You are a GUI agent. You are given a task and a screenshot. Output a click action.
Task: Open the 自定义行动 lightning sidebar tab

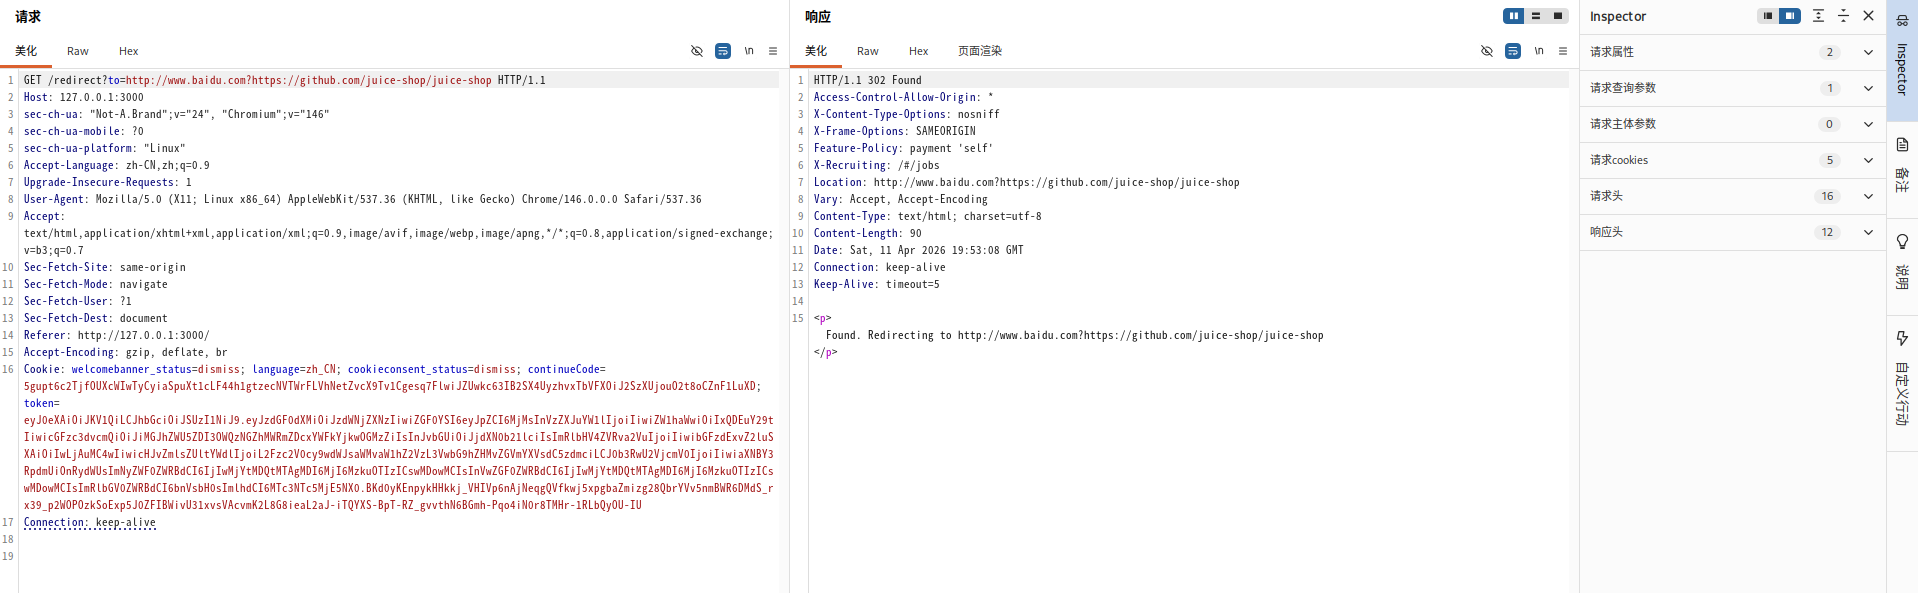click(x=1902, y=378)
